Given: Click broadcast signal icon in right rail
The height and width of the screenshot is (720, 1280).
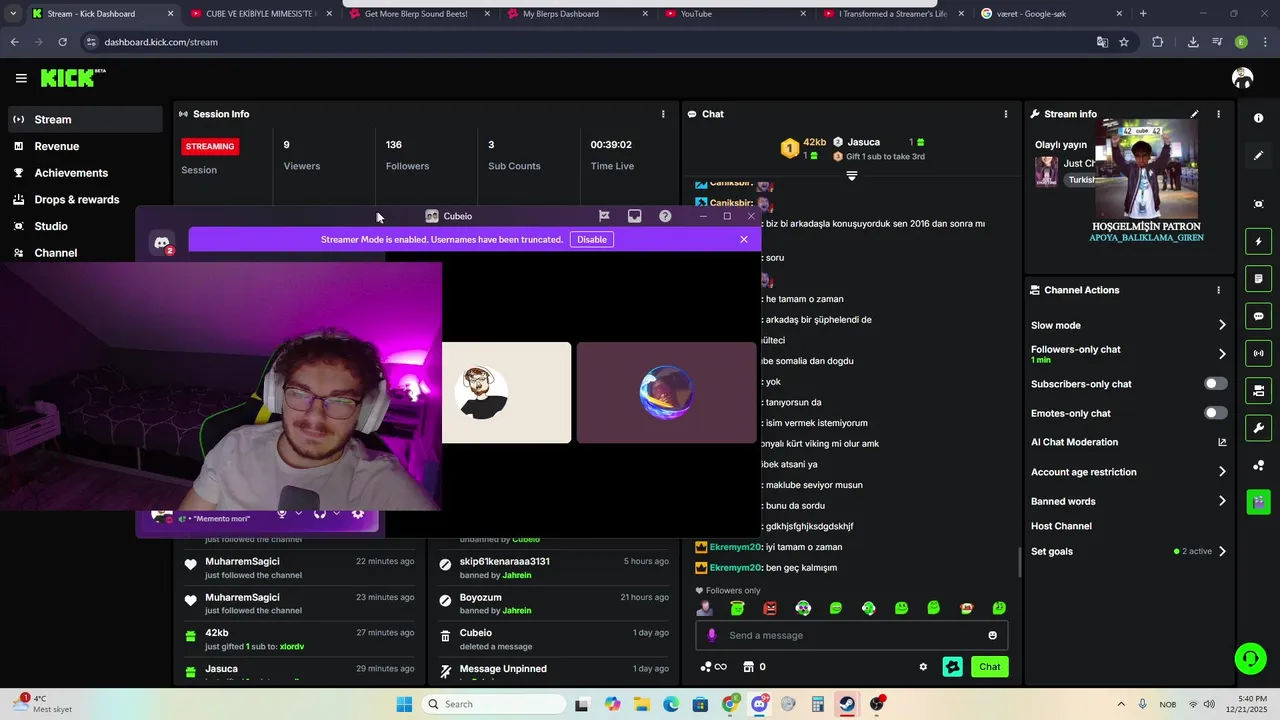Looking at the screenshot, I should 1258,353.
